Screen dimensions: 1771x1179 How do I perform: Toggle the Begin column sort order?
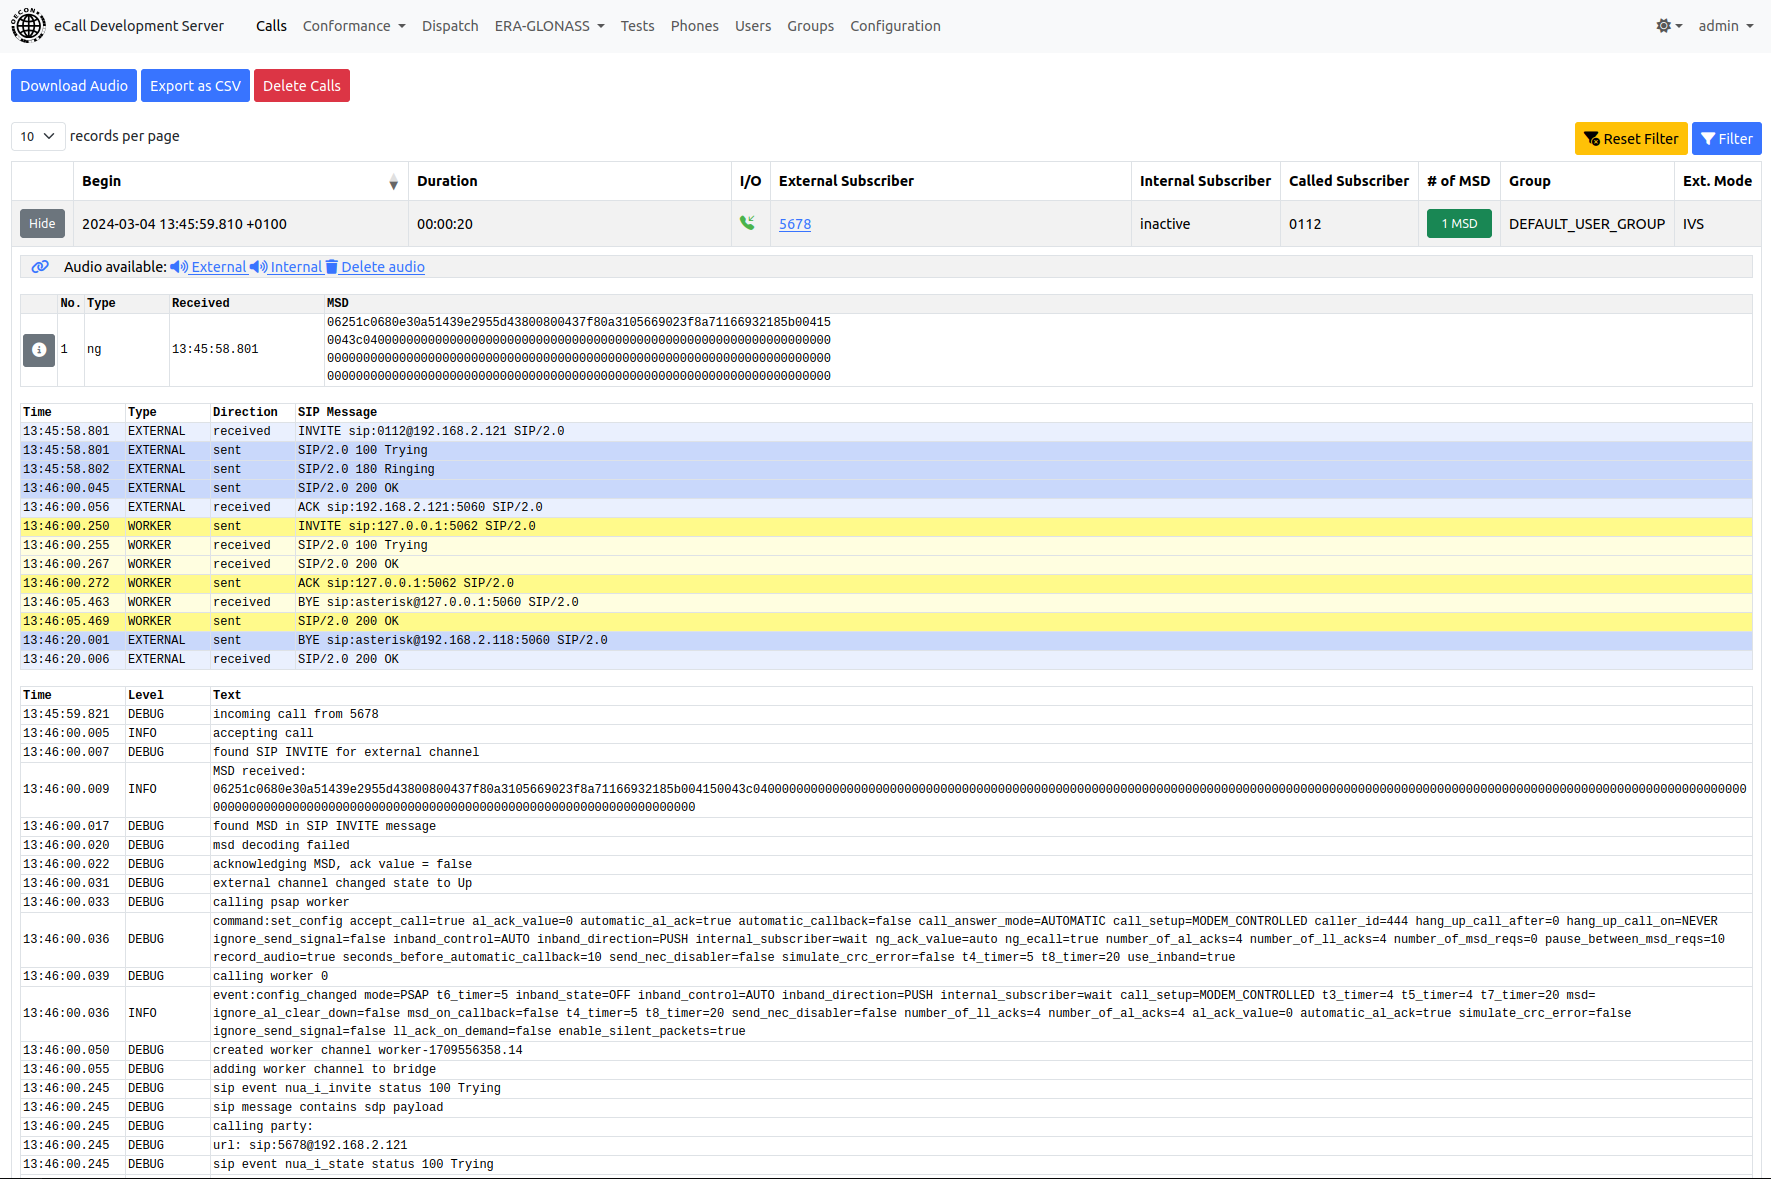[394, 183]
